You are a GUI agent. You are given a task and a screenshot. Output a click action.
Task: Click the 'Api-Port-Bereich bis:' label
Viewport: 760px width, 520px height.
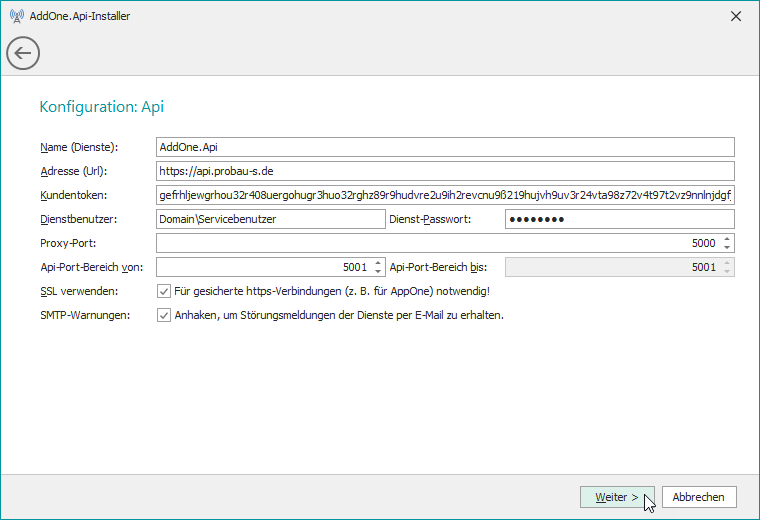point(438,267)
